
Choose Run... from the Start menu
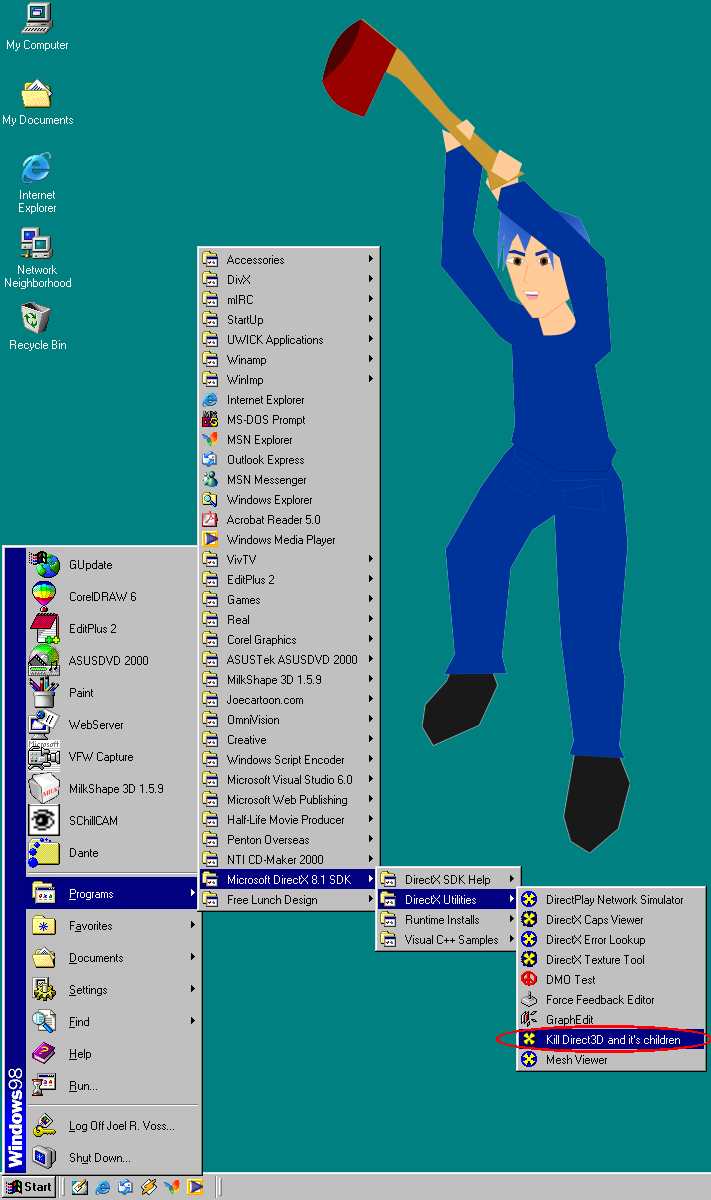click(113, 1086)
